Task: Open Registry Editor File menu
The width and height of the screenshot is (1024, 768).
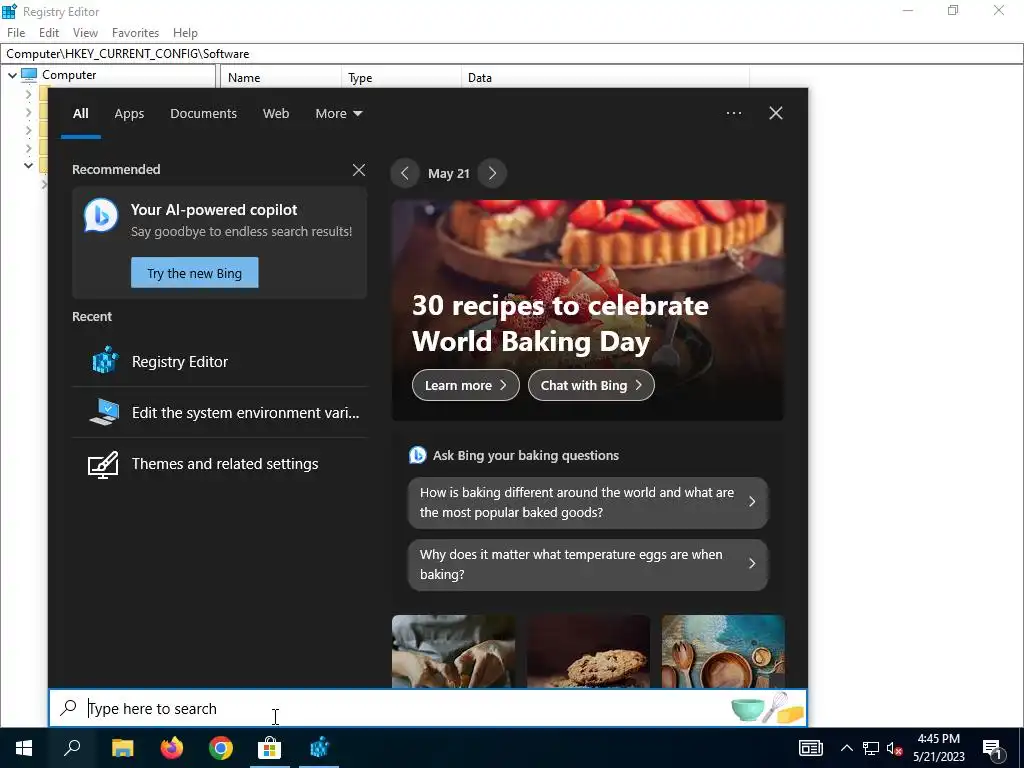Action: 16,33
